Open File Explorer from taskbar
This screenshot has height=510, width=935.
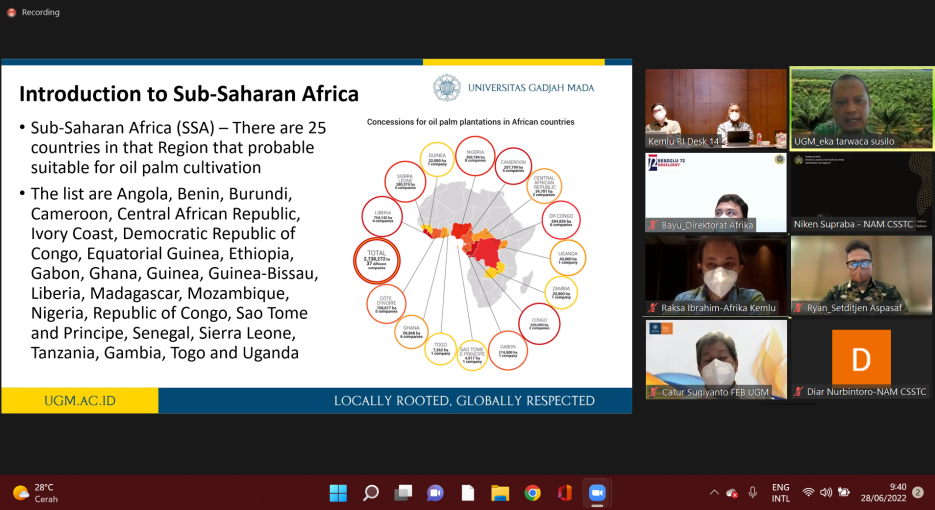[500, 492]
